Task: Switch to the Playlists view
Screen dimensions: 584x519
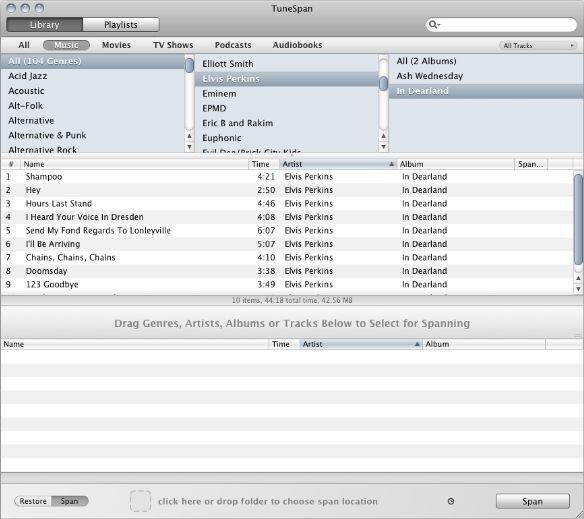Action: [121, 25]
